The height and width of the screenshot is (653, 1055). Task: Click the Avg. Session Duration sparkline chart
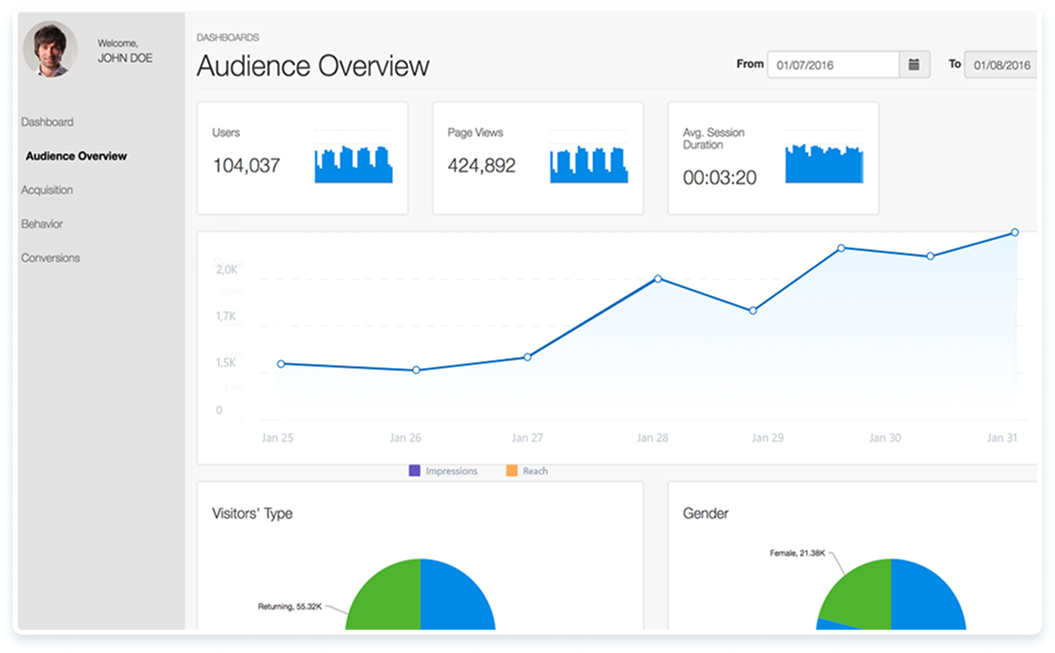(824, 164)
